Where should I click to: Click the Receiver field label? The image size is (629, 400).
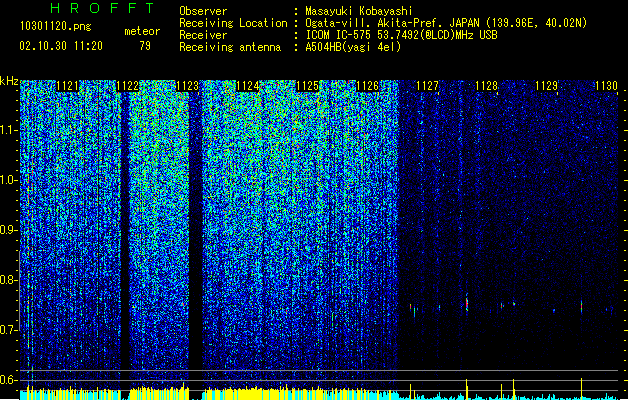pos(203,35)
